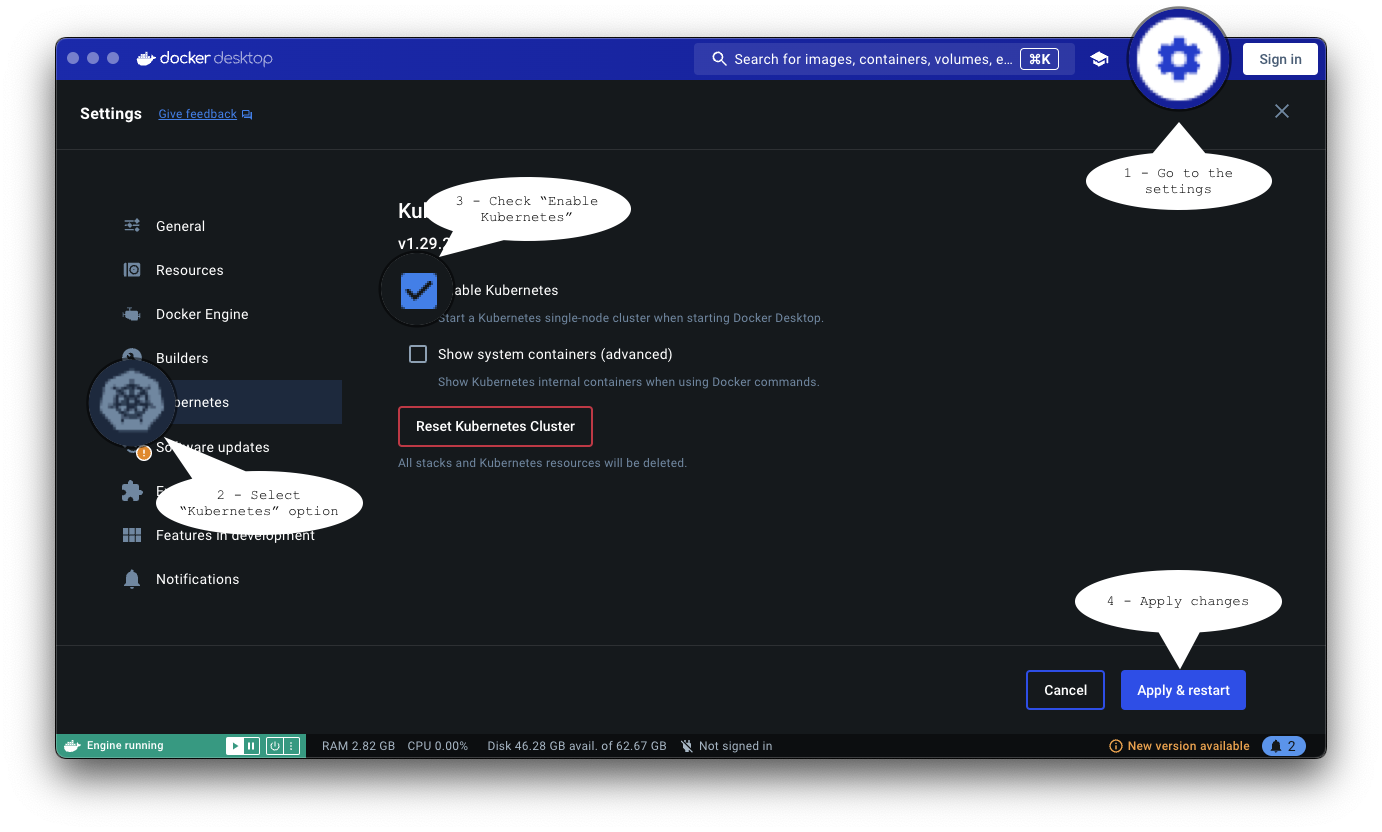Open the Learning Center graduation cap icon
The image size is (1382, 832).
[1099, 59]
